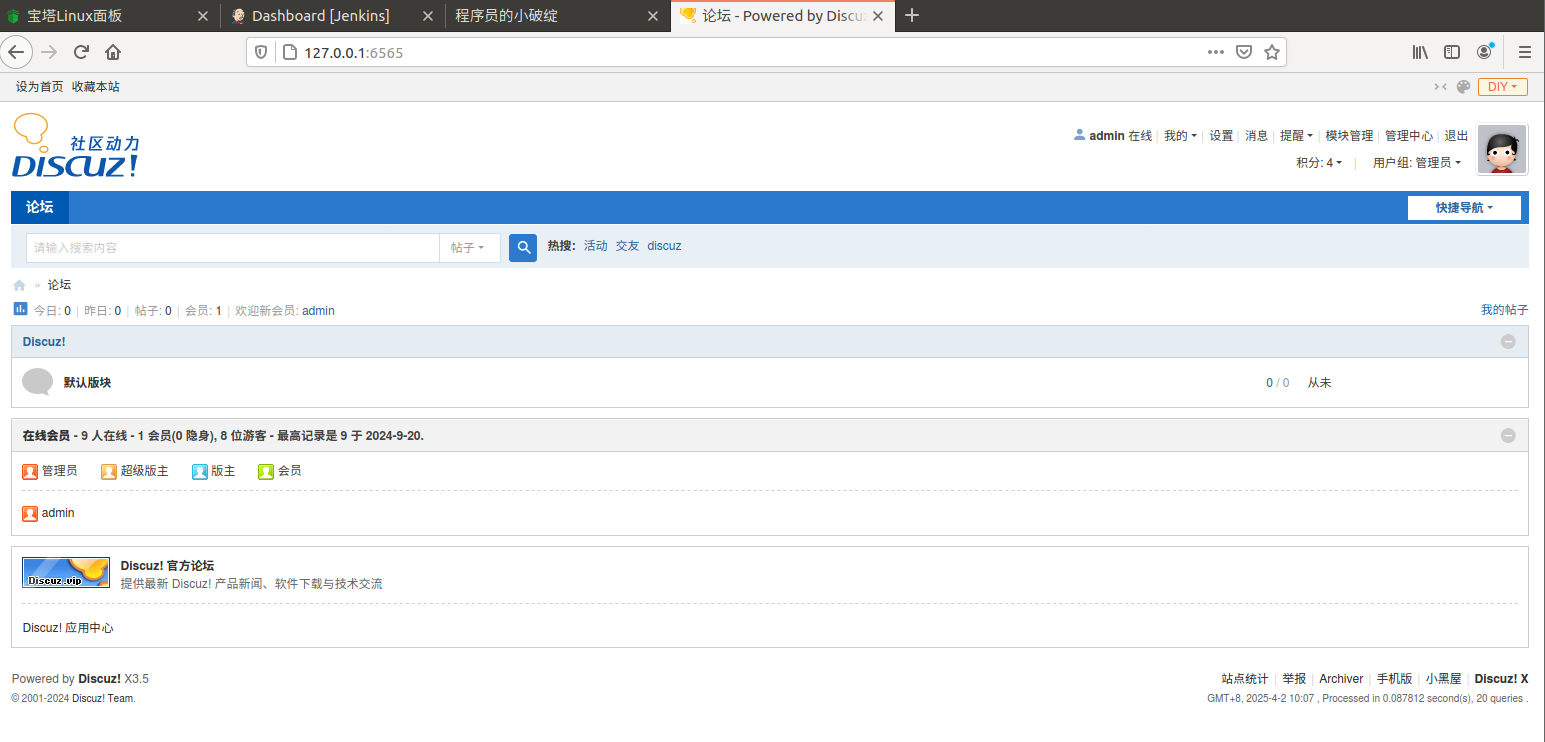The width and height of the screenshot is (1545, 742).
Task: Open 我的帖子 link
Action: tap(1505, 311)
